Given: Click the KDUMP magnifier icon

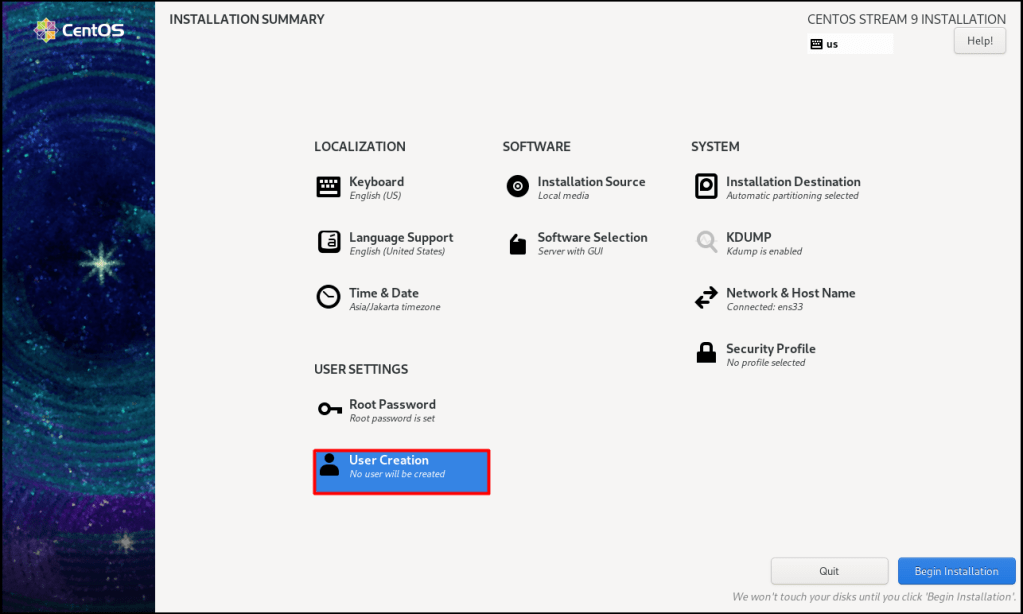Looking at the screenshot, I should click(x=706, y=242).
